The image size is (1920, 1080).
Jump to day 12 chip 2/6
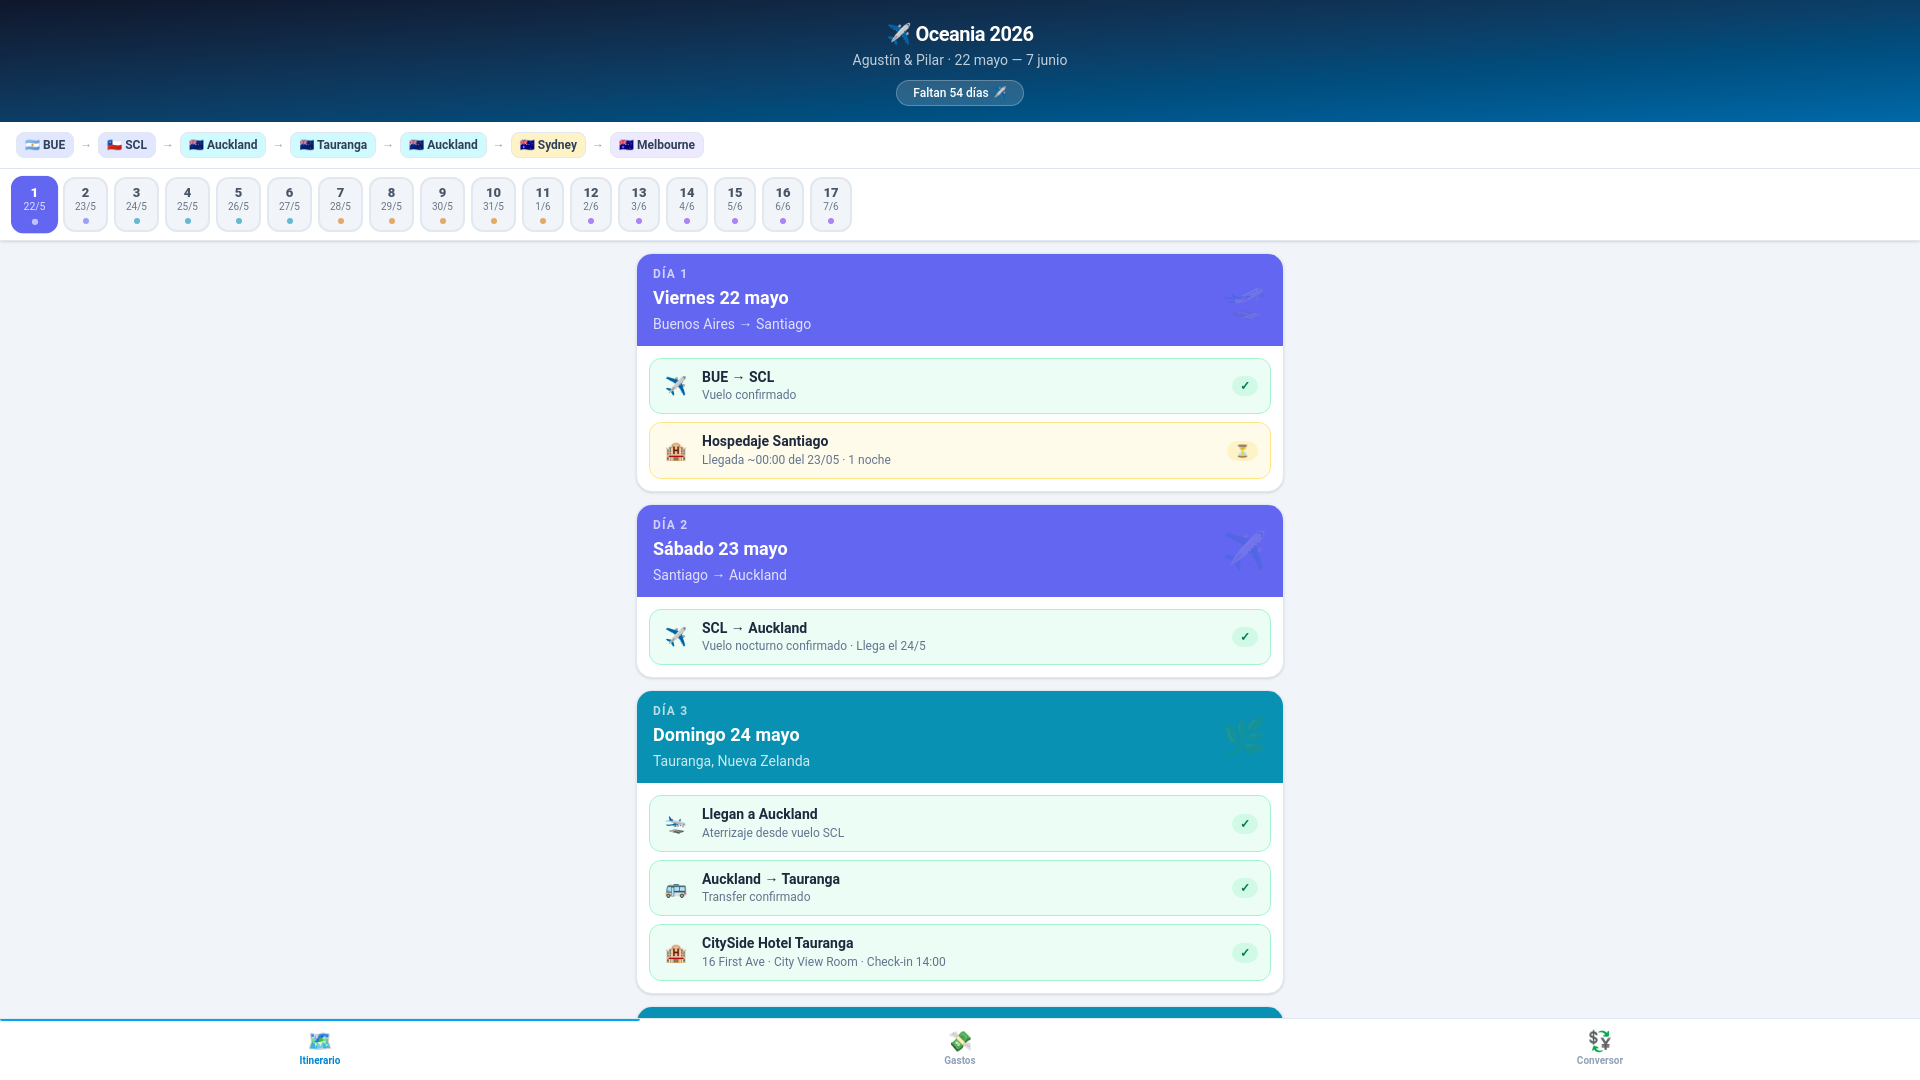coord(591,205)
